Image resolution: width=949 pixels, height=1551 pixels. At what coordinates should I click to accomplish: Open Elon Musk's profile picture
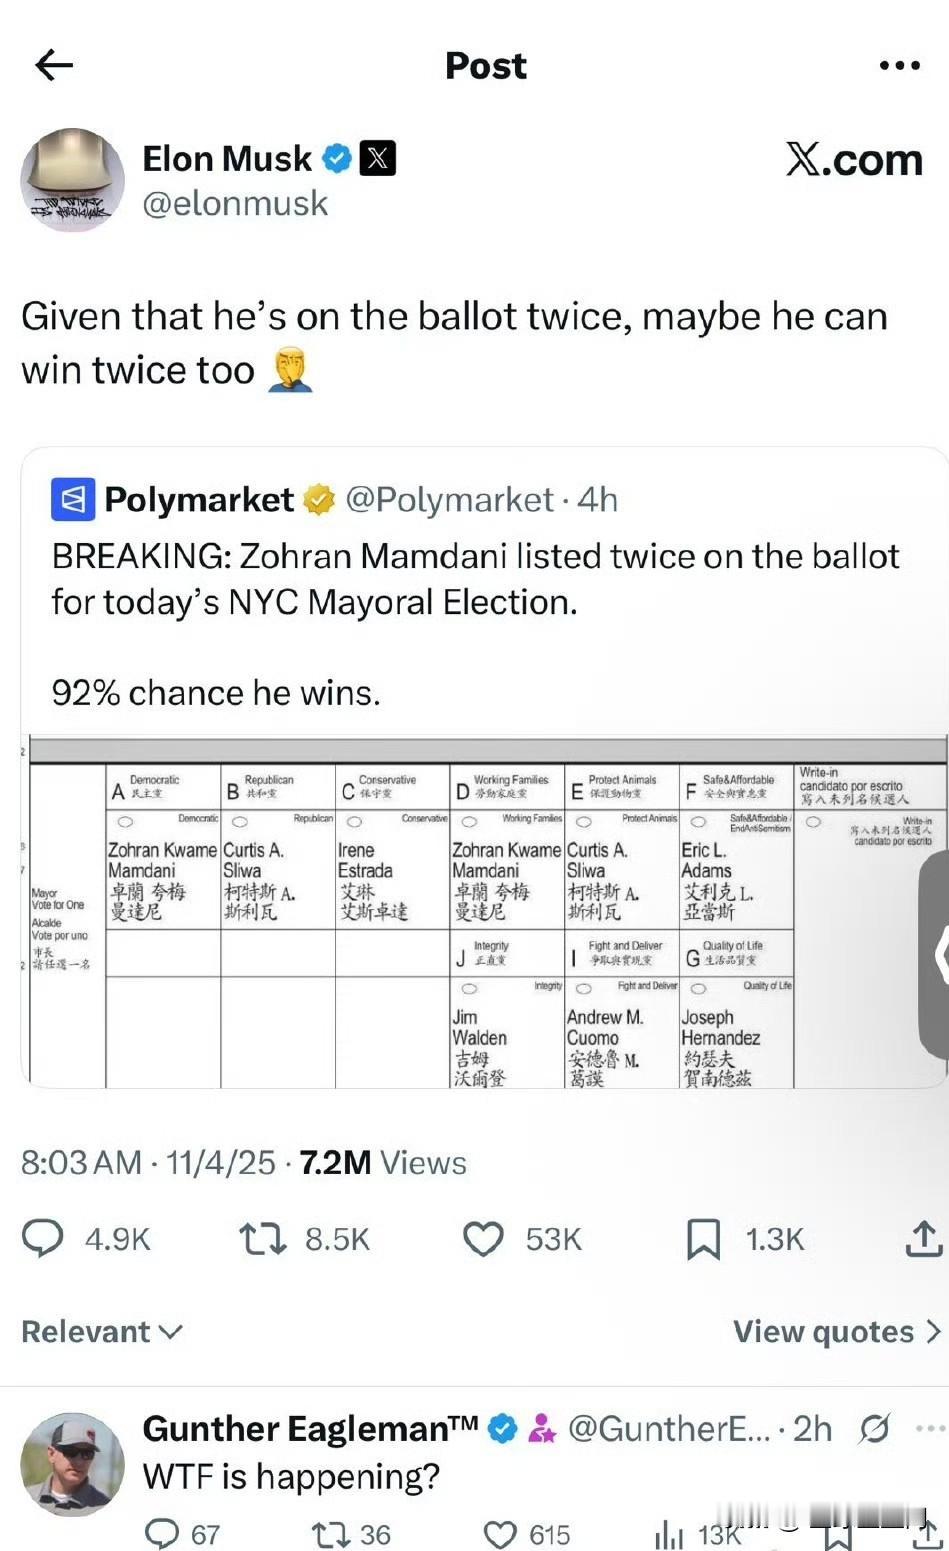(x=72, y=180)
